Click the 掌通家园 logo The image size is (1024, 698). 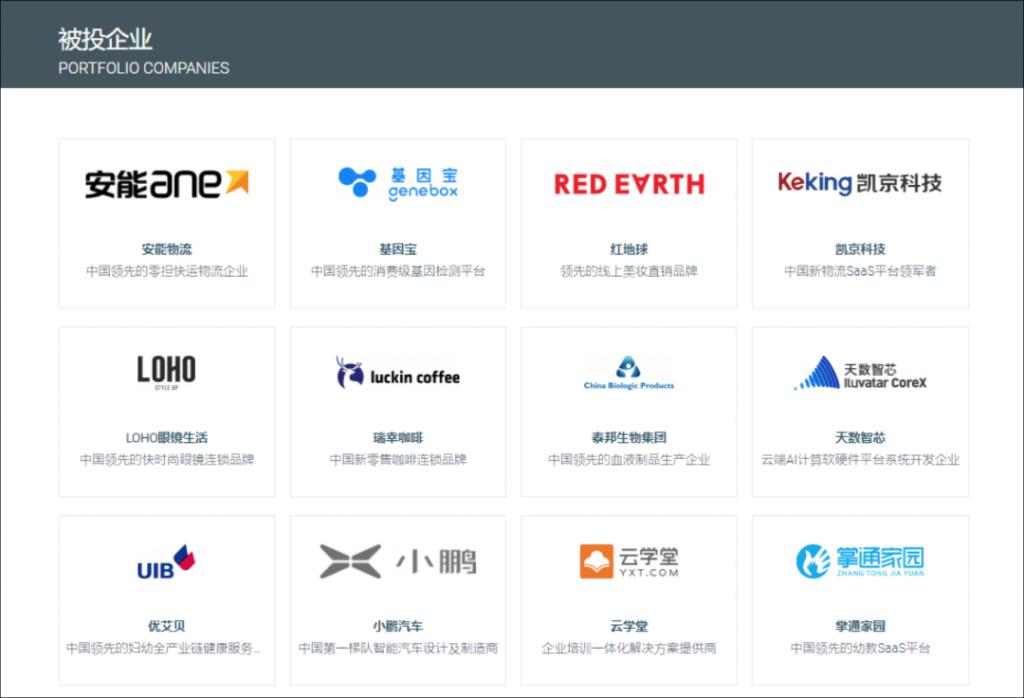click(x=860, y=561)
